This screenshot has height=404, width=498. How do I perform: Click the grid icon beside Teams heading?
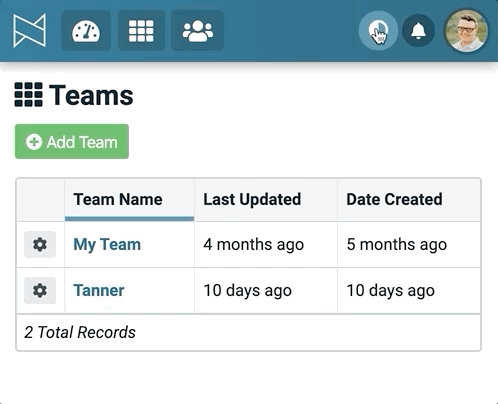coord(28,95)
